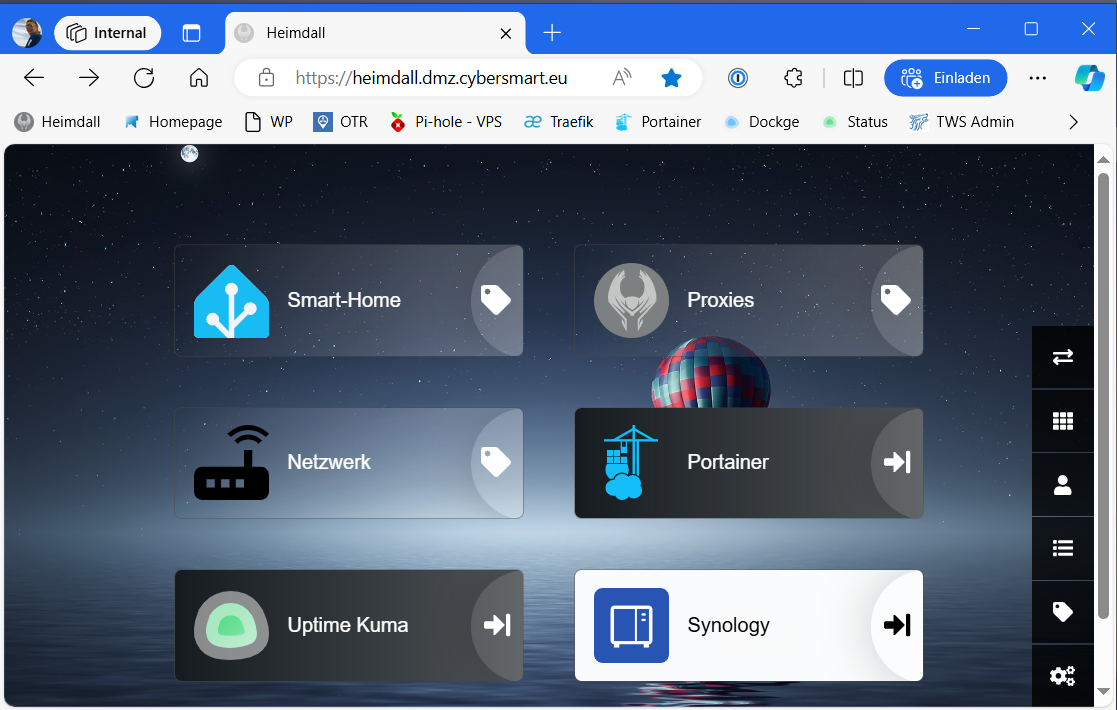Open the Smart-Home tag tile

[x=349, y=301]
